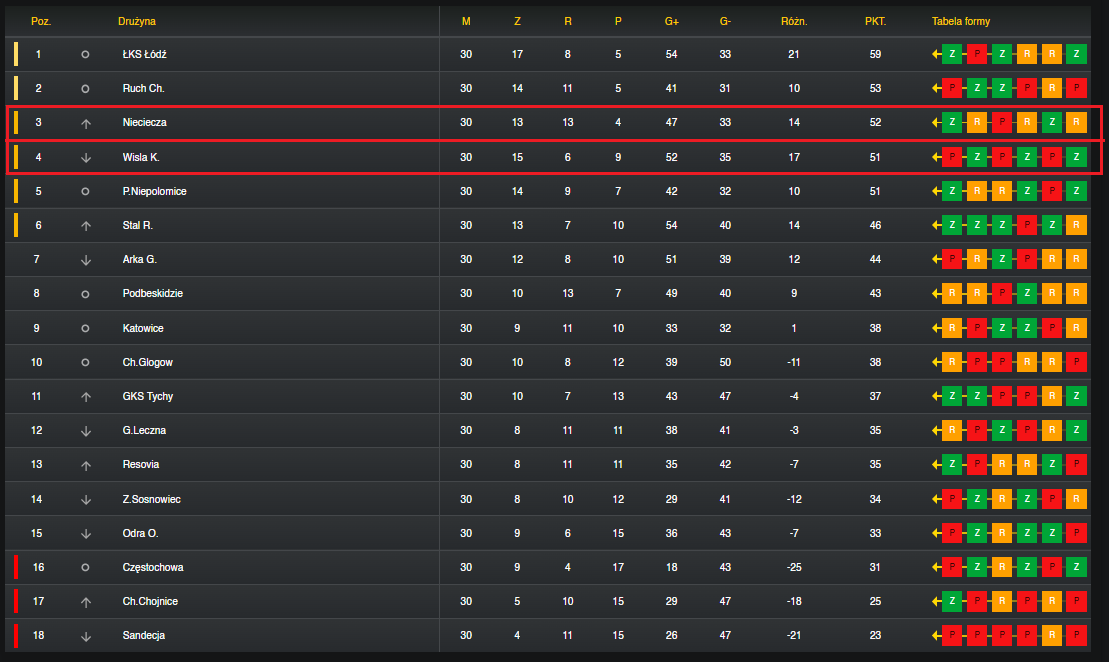
Task: Click the up arrow beside Ch.Chojnice
Action: tap(86, 602)
